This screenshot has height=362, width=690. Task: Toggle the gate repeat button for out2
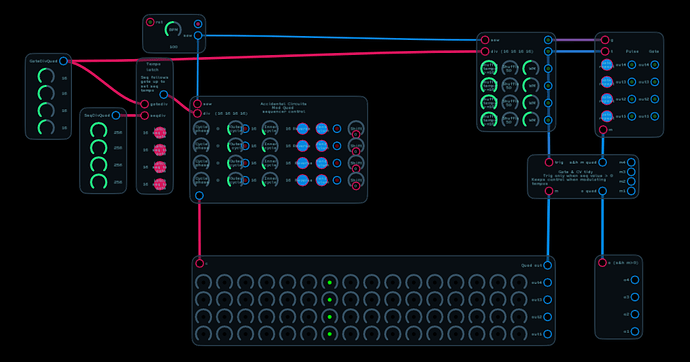[607, 99]
